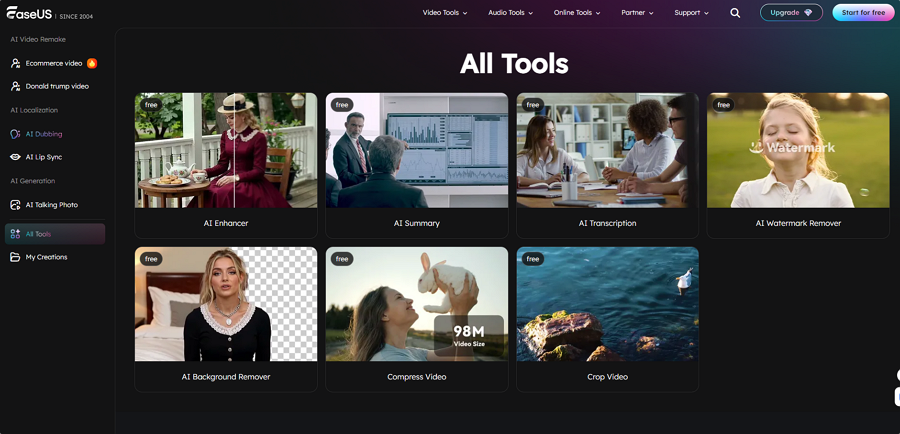Click the 'SINCE 2004' text

click(x=76, y=17)
